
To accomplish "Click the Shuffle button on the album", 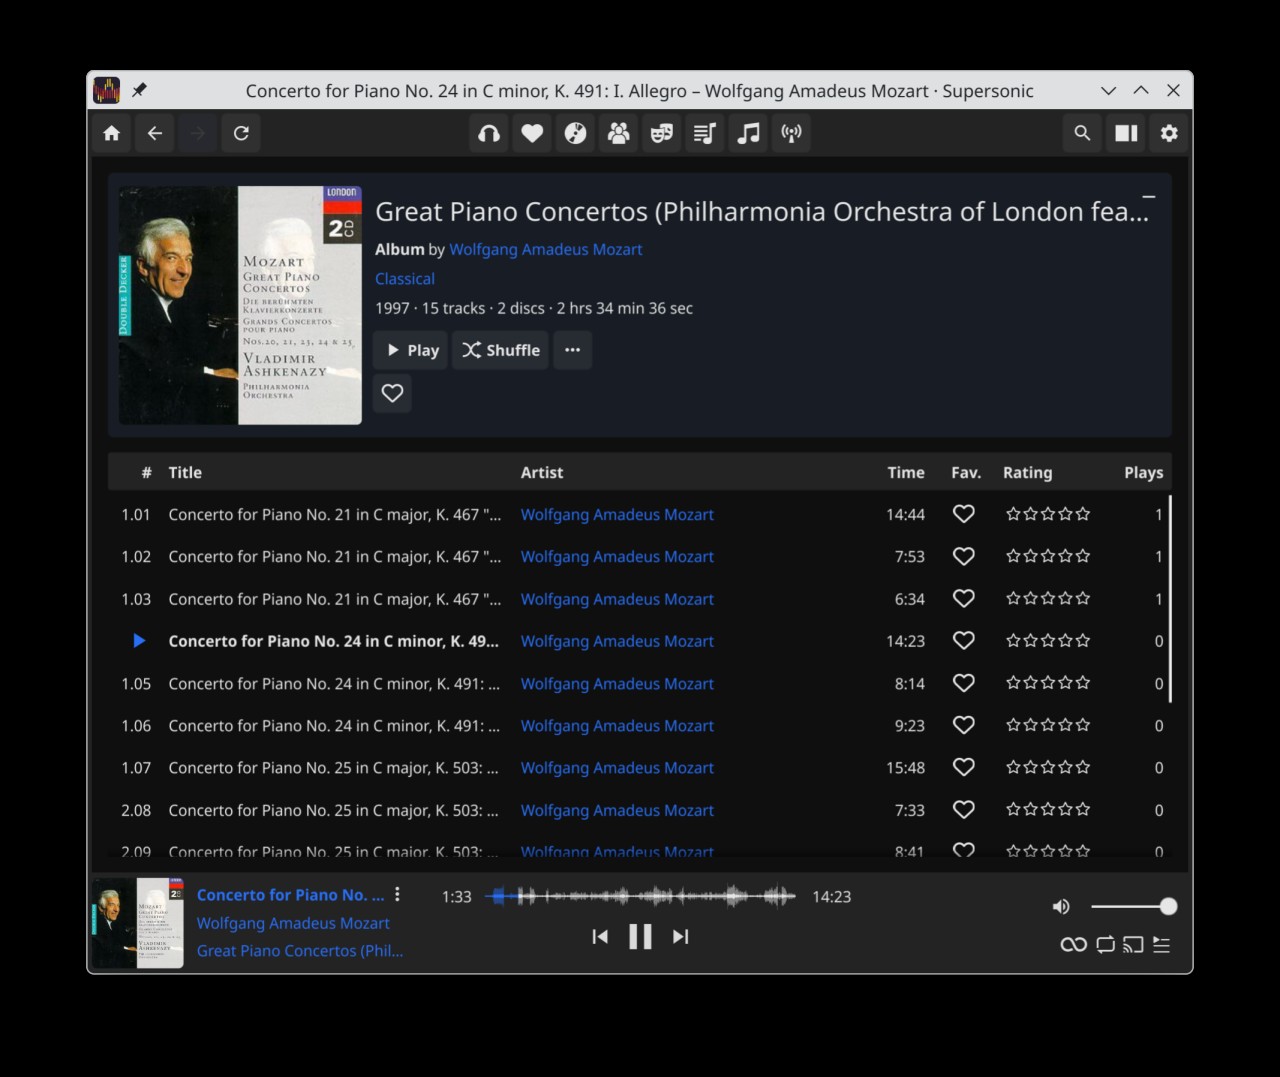I will tap(500, 350).
